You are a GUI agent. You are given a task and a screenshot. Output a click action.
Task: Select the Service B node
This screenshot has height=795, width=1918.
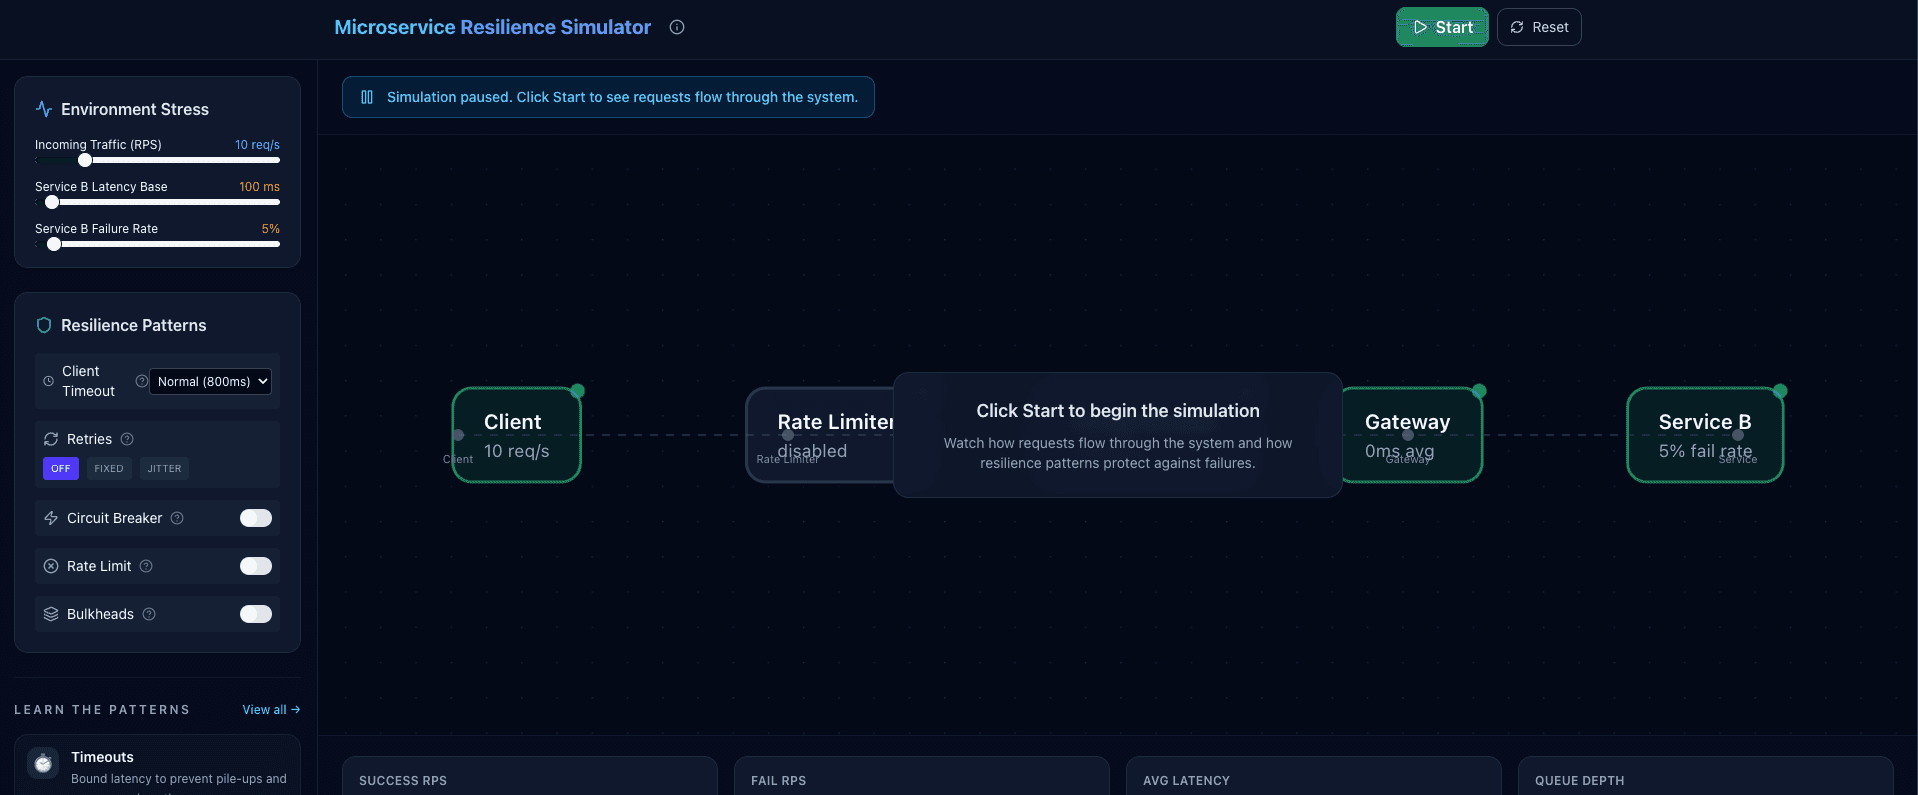click(x=1705, y=435)
